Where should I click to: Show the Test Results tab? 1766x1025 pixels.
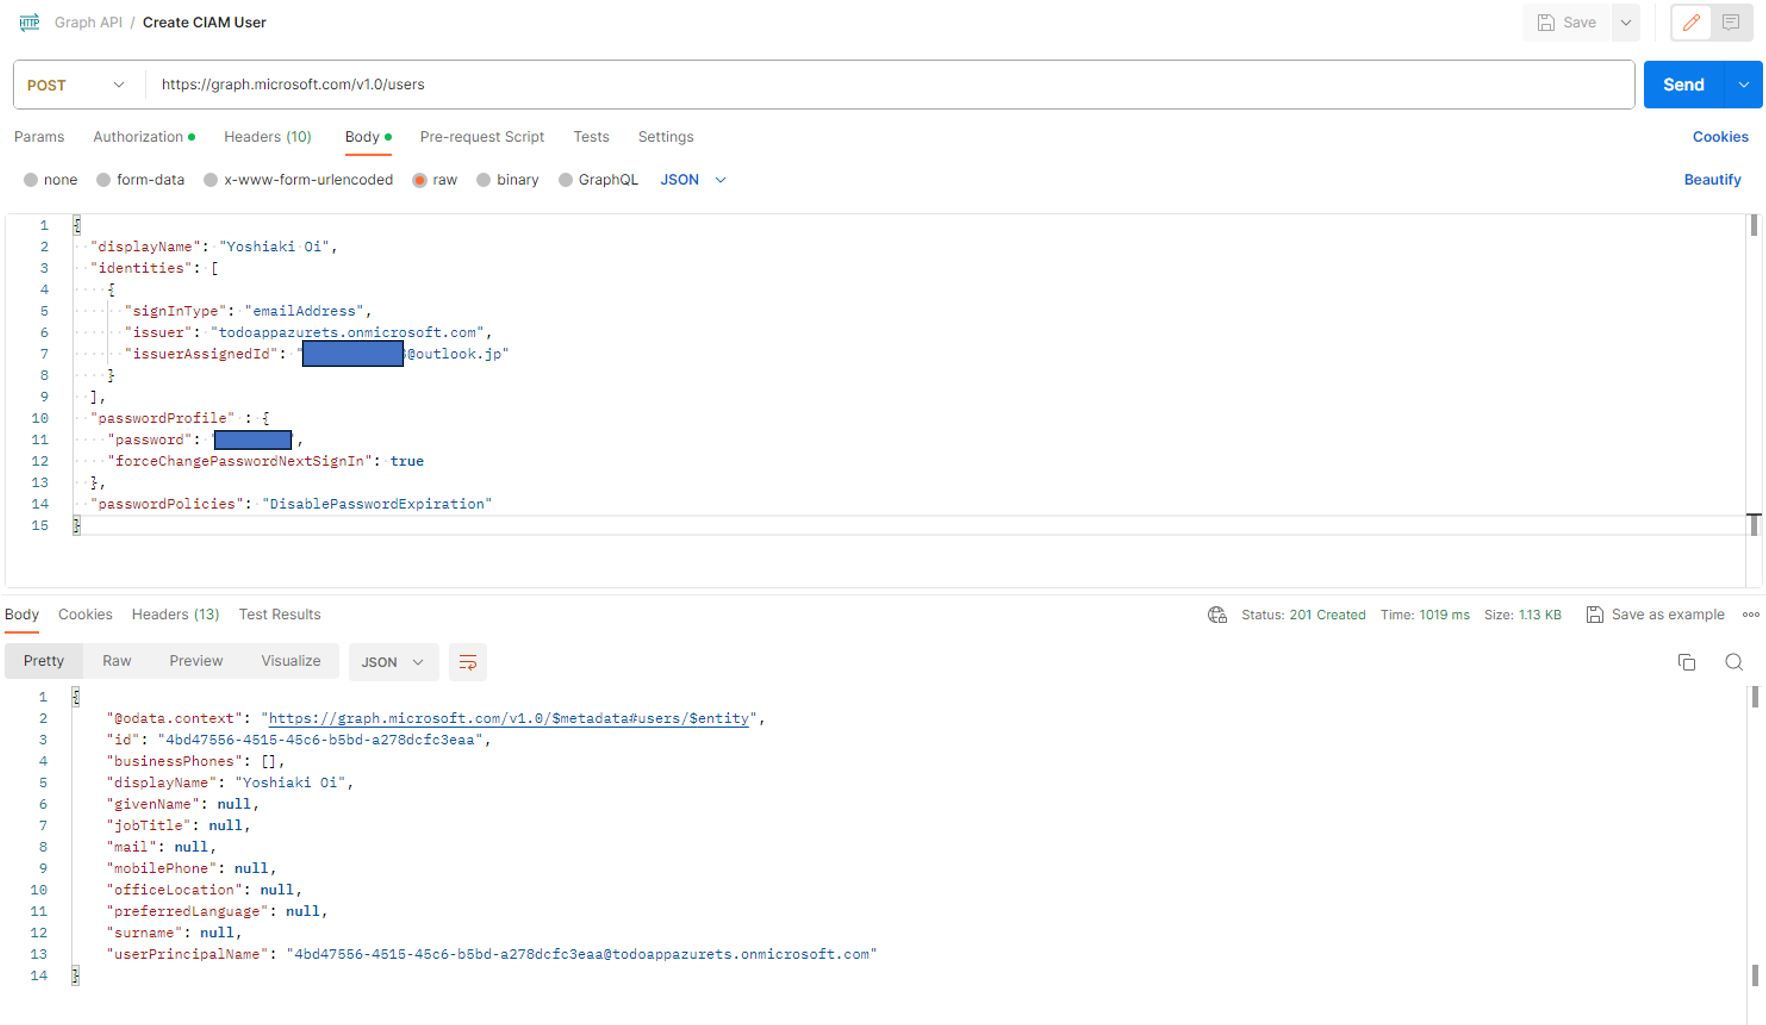pos(280,615)
